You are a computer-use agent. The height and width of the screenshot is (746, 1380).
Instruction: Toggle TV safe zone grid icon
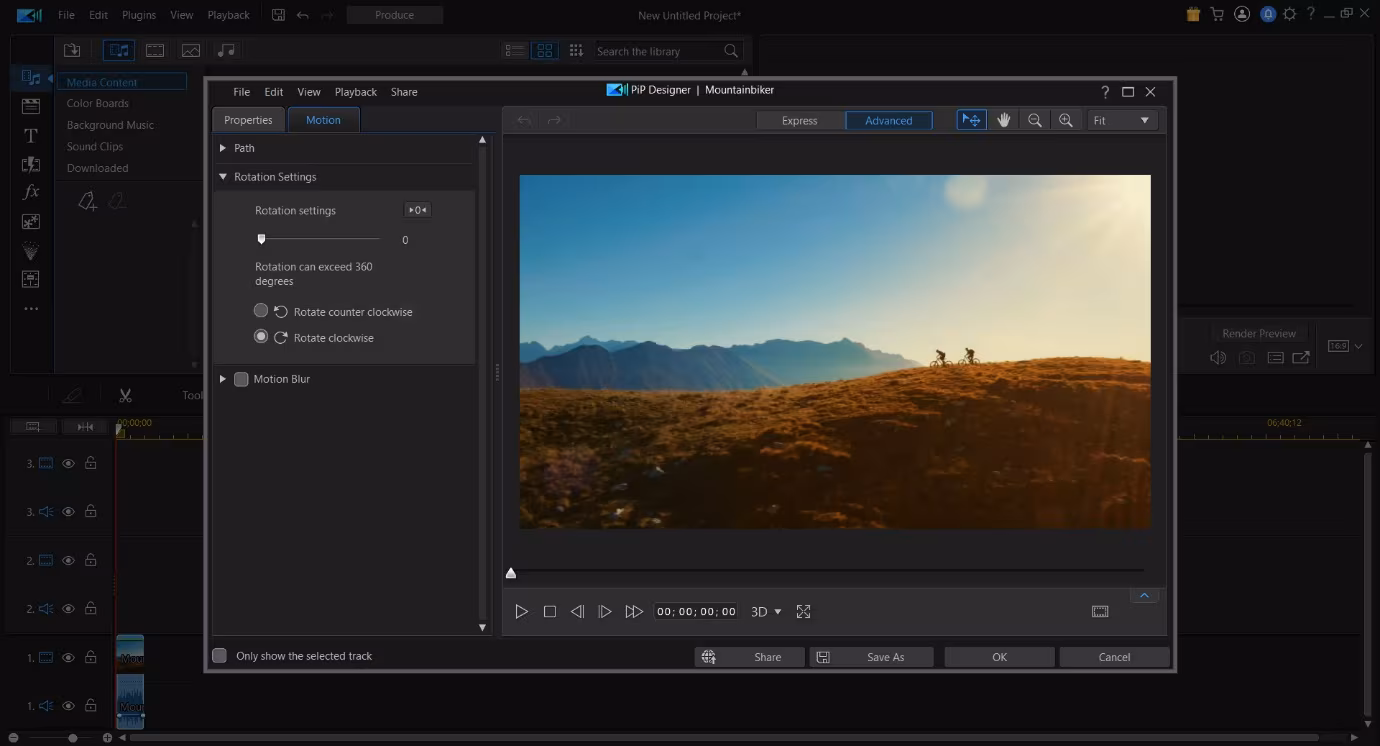(x=1100, y=611)
